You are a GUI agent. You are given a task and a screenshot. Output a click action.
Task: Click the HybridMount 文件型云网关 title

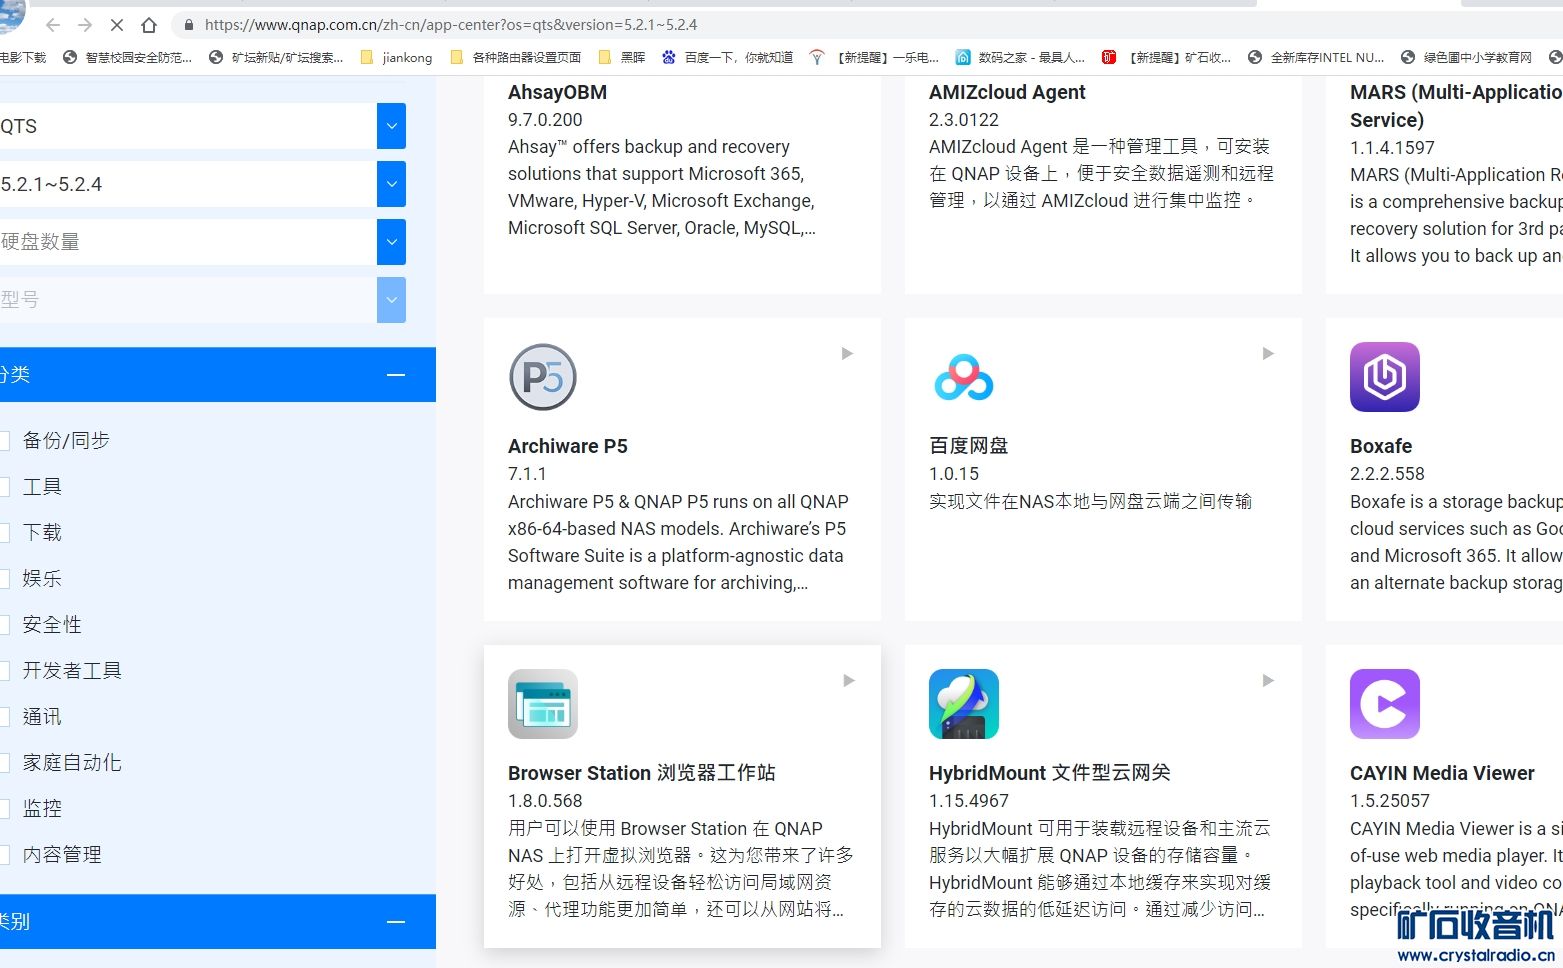coord(1050,773)
